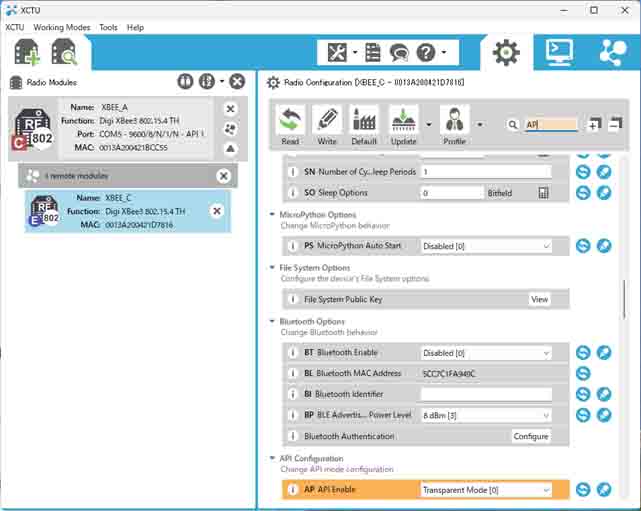Select the XBEE_A radio module entry
This screenshot has width=641, height=511.
(x=128, y=128)
